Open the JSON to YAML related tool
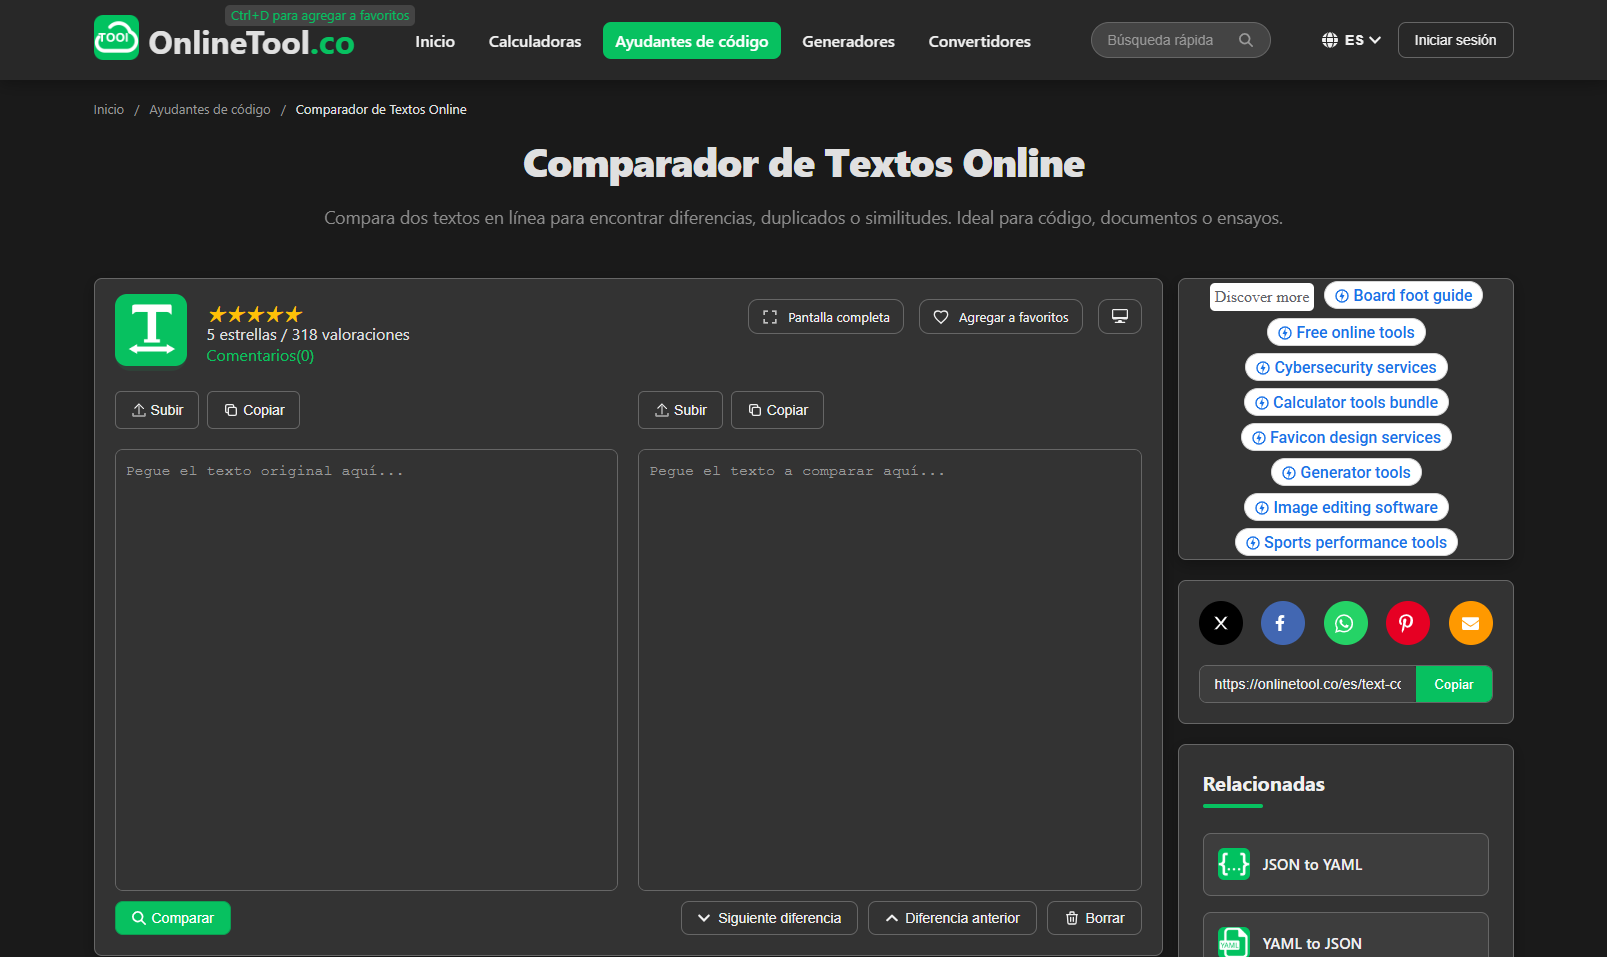Image resolution: width=1607 pixels, height=957 pixels. [1345, 864]
